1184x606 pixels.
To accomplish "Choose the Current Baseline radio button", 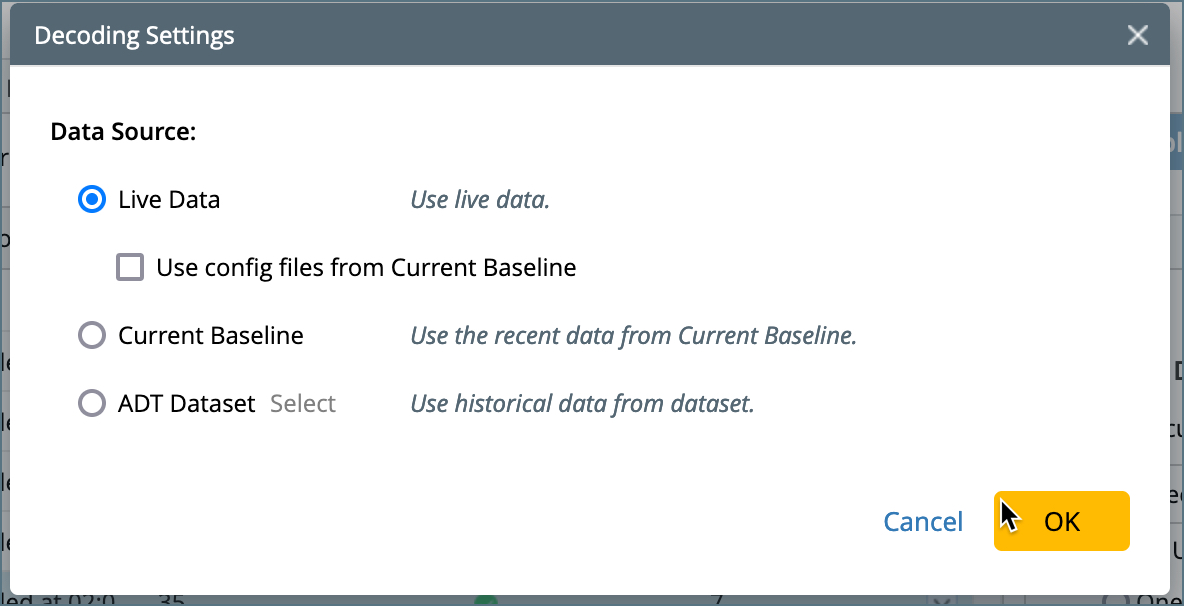I will point(92,336).
